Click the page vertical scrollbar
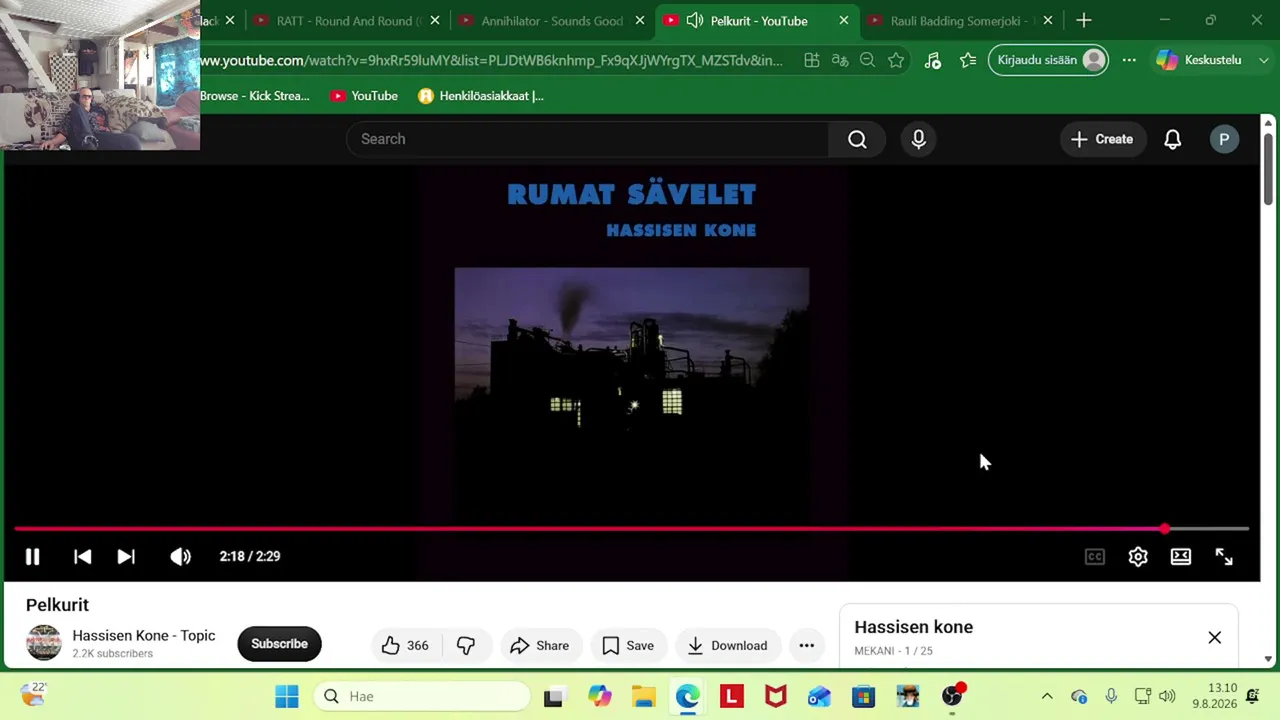Image resolution: width=1280 pixels, height=720 pixels. 1269,169
